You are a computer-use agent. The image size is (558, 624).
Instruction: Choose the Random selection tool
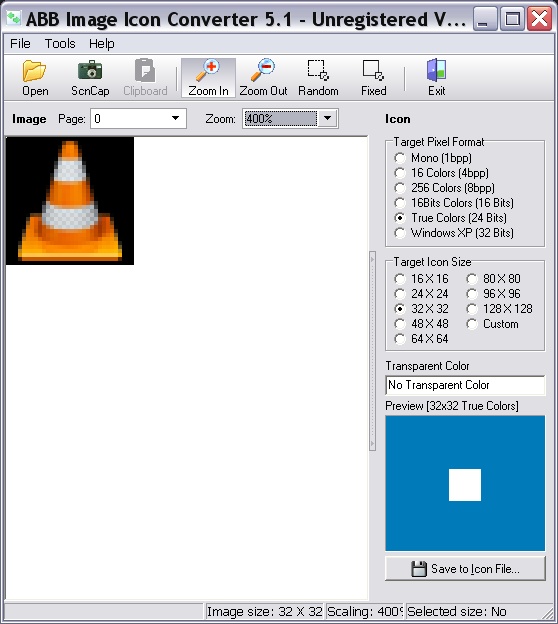[318, 78]
